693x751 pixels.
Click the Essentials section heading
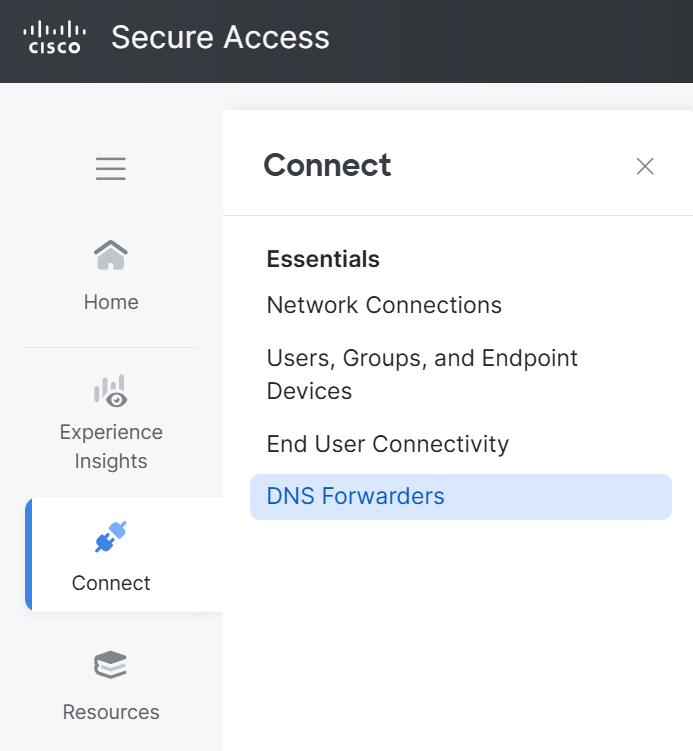(x=323, y=259)
